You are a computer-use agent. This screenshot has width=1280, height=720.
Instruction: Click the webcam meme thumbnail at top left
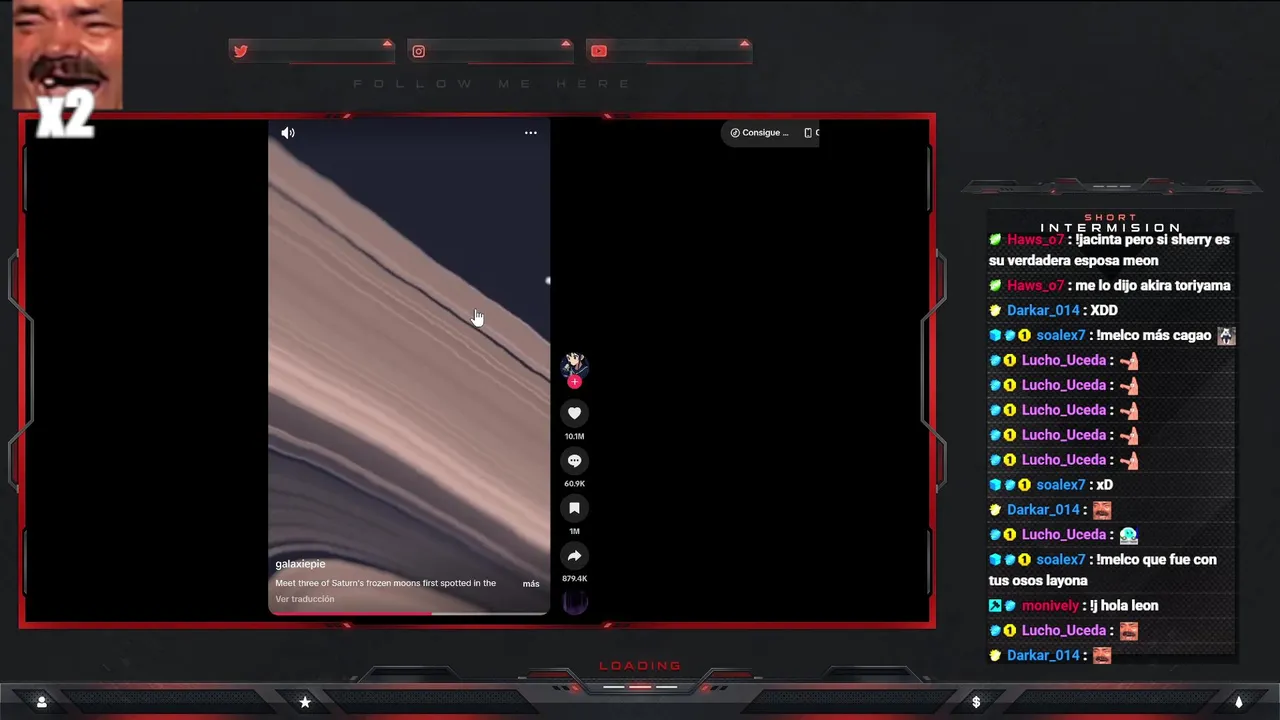67,55
